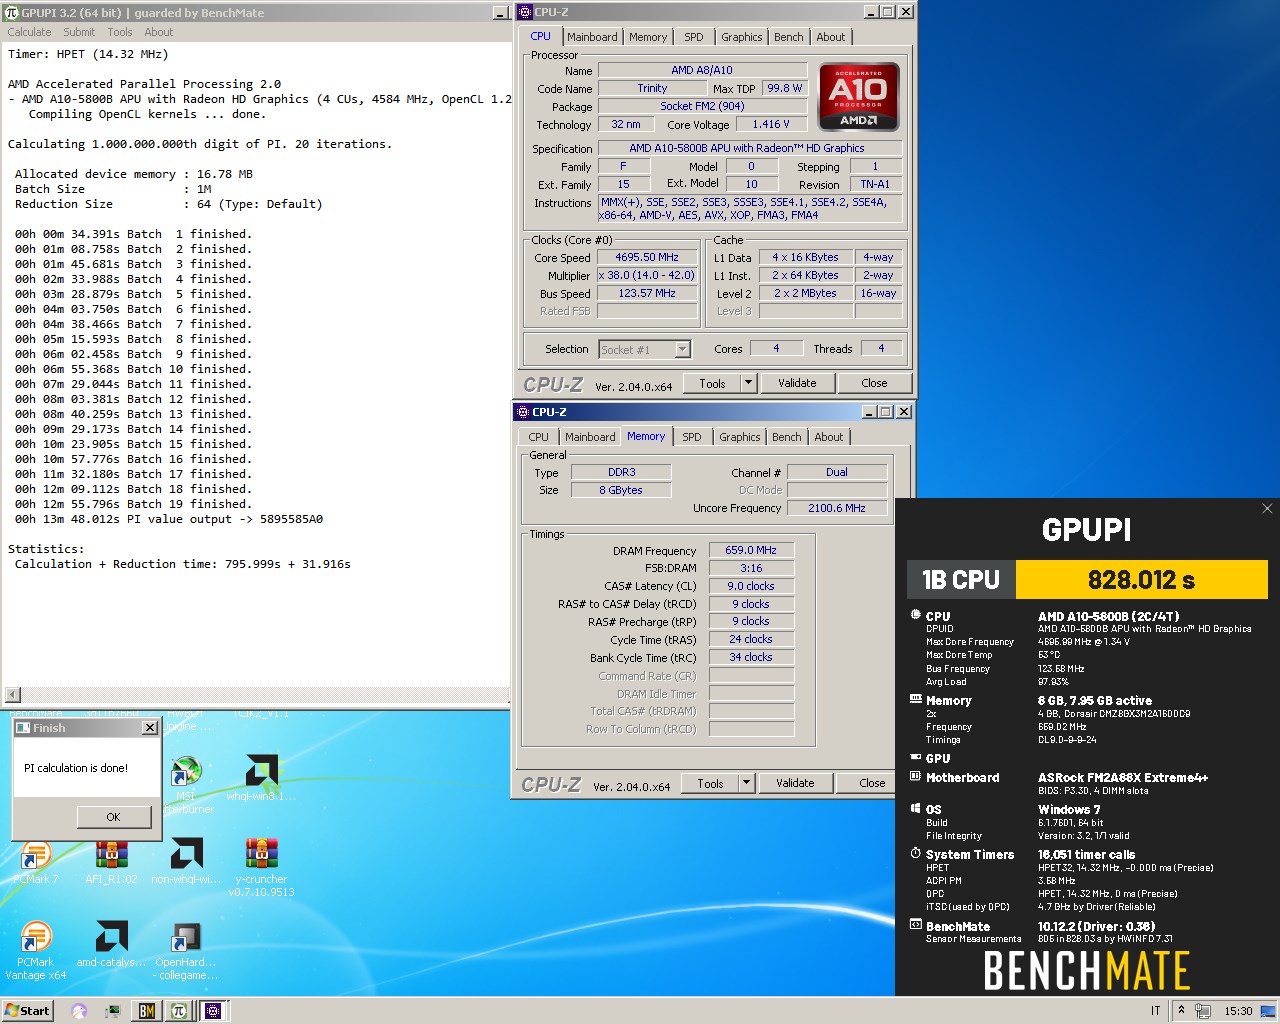
Task: Switch to SPD tab in bottom CPU-Z
Action: pyautogui.click(x=692, y=437)
